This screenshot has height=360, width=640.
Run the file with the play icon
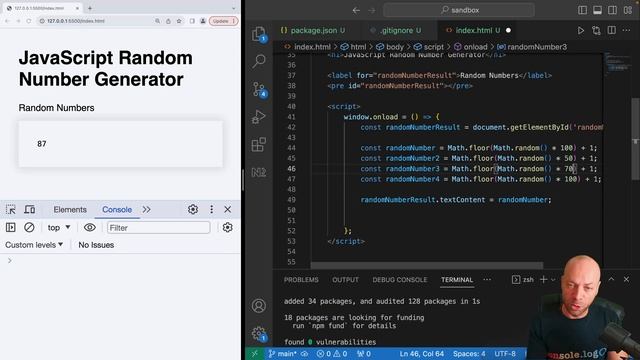580,31
